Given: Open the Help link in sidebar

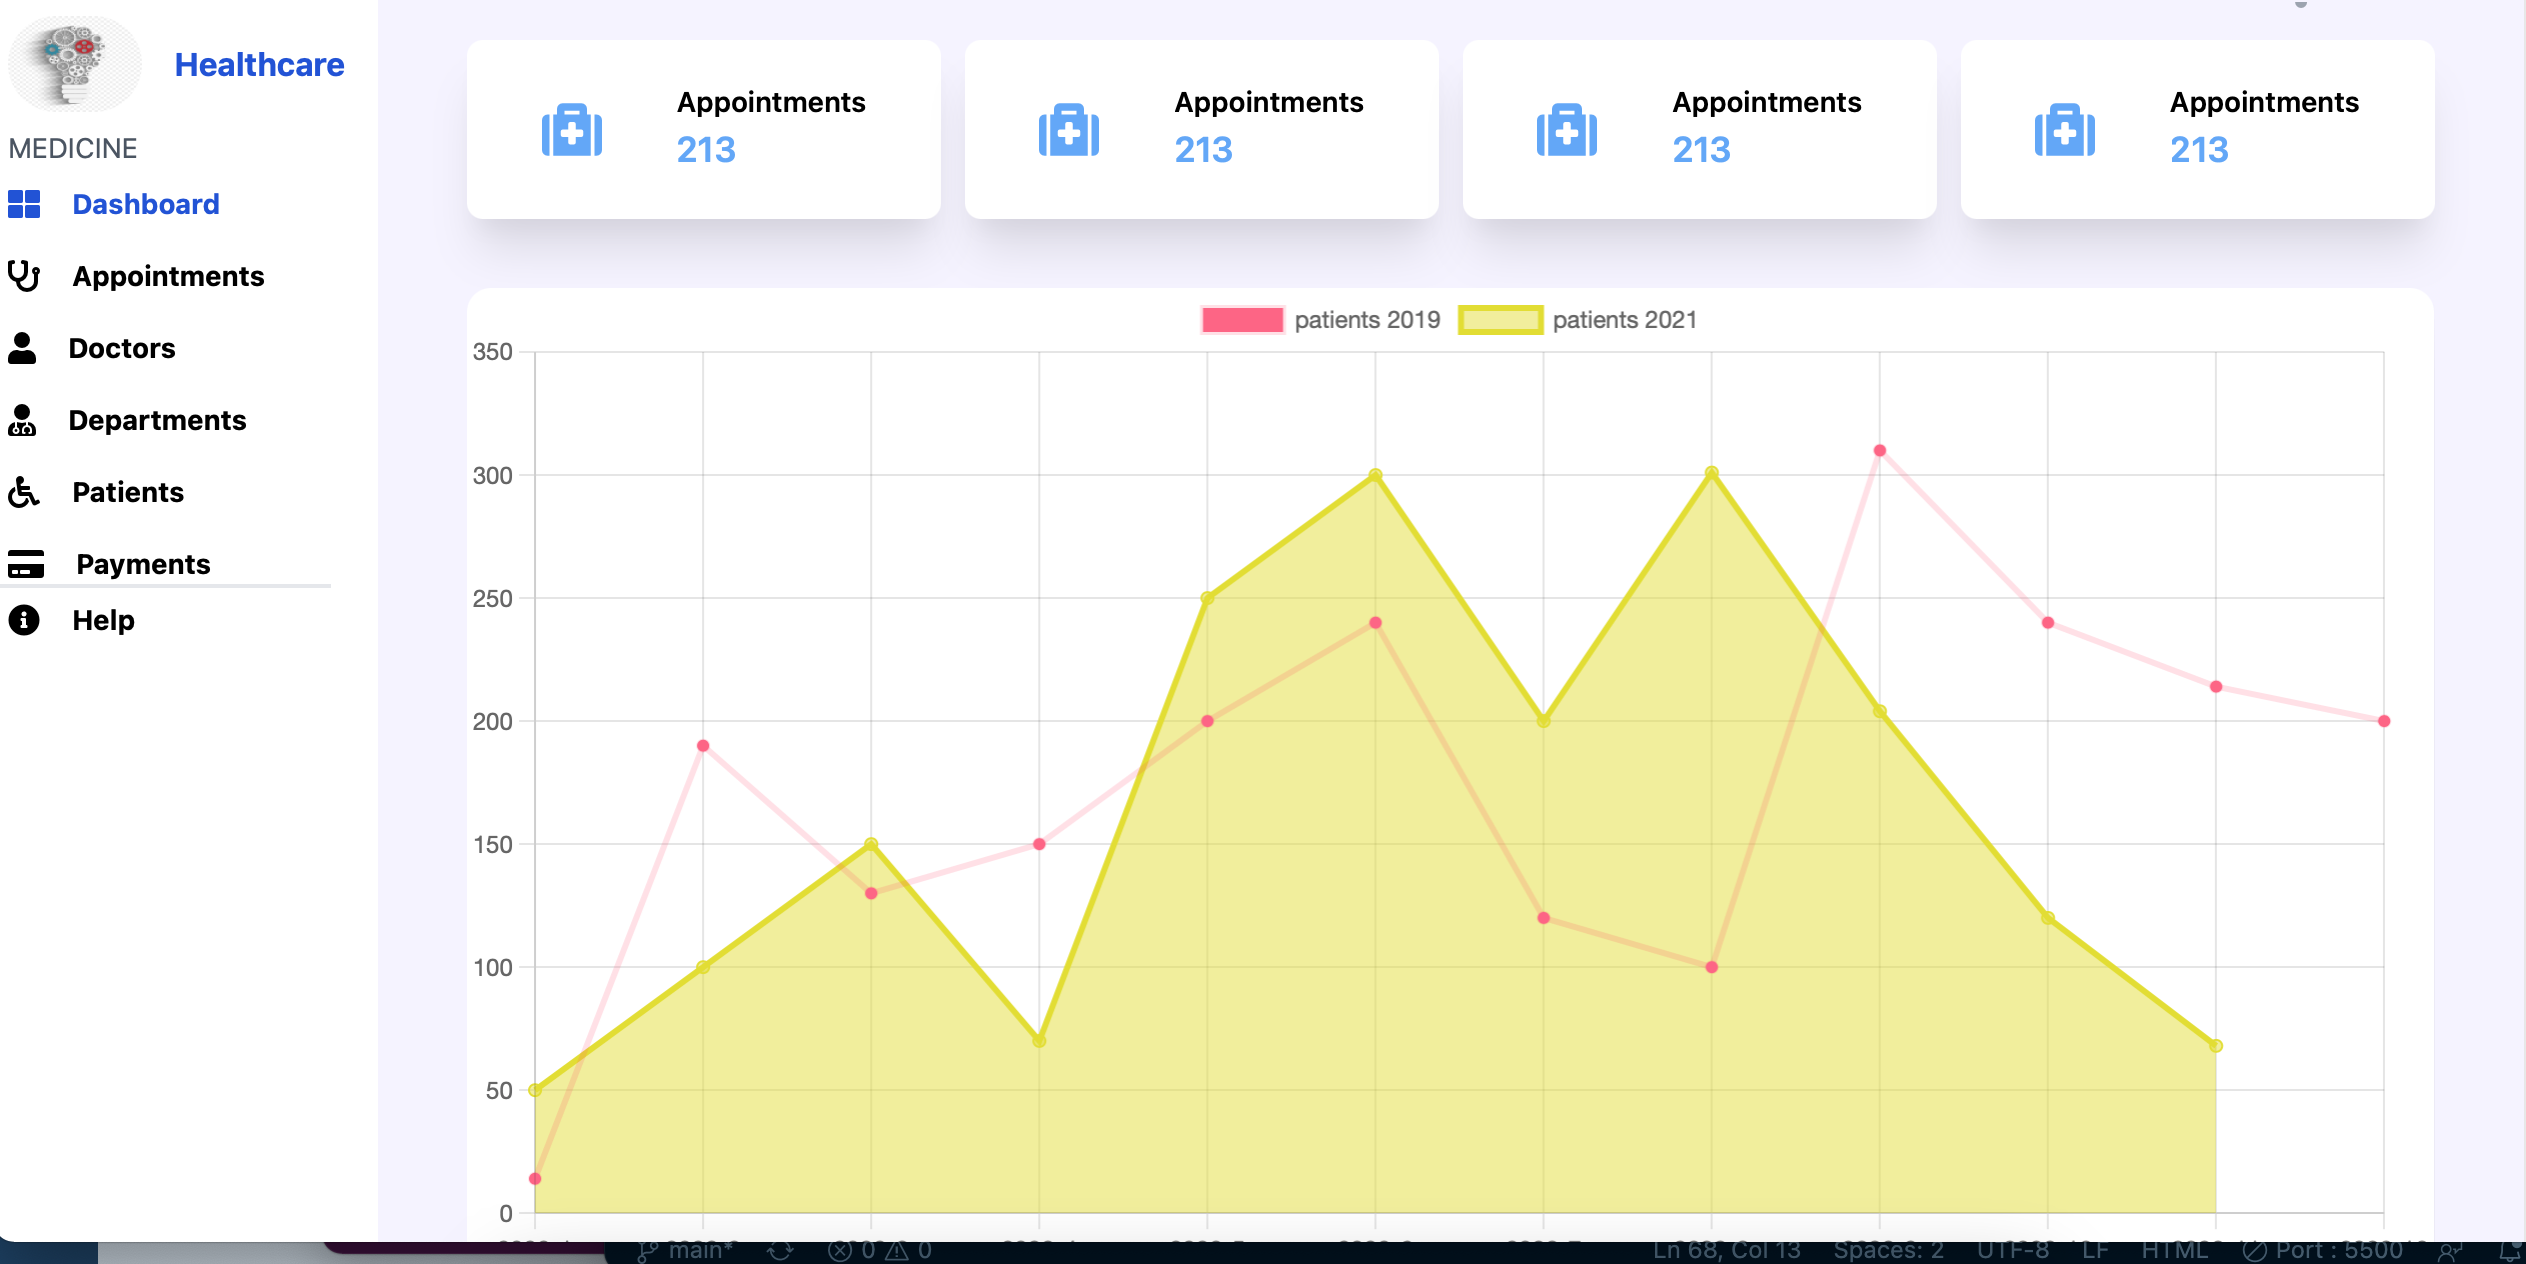Looking at the screenshot, I should 103,620.
